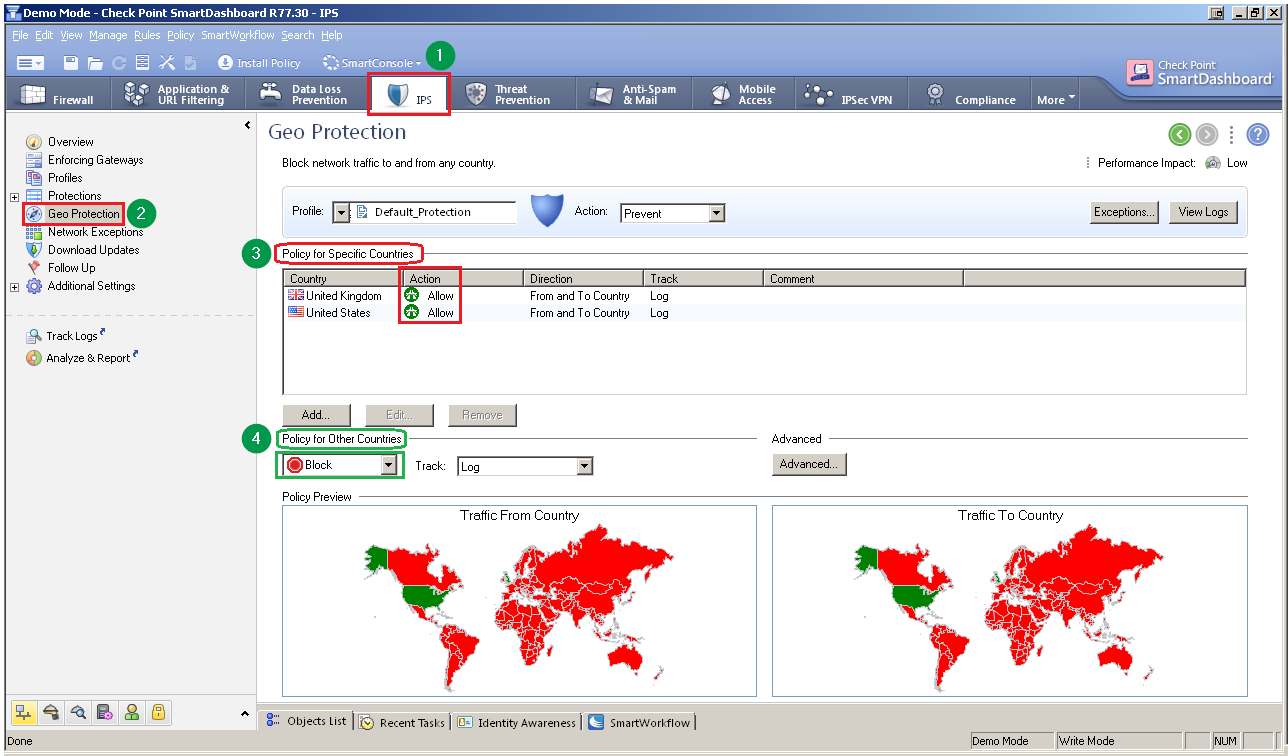Viewport: 1288px width, 756px height.
Task: Open the Policy menu
Action: [180, 35]
